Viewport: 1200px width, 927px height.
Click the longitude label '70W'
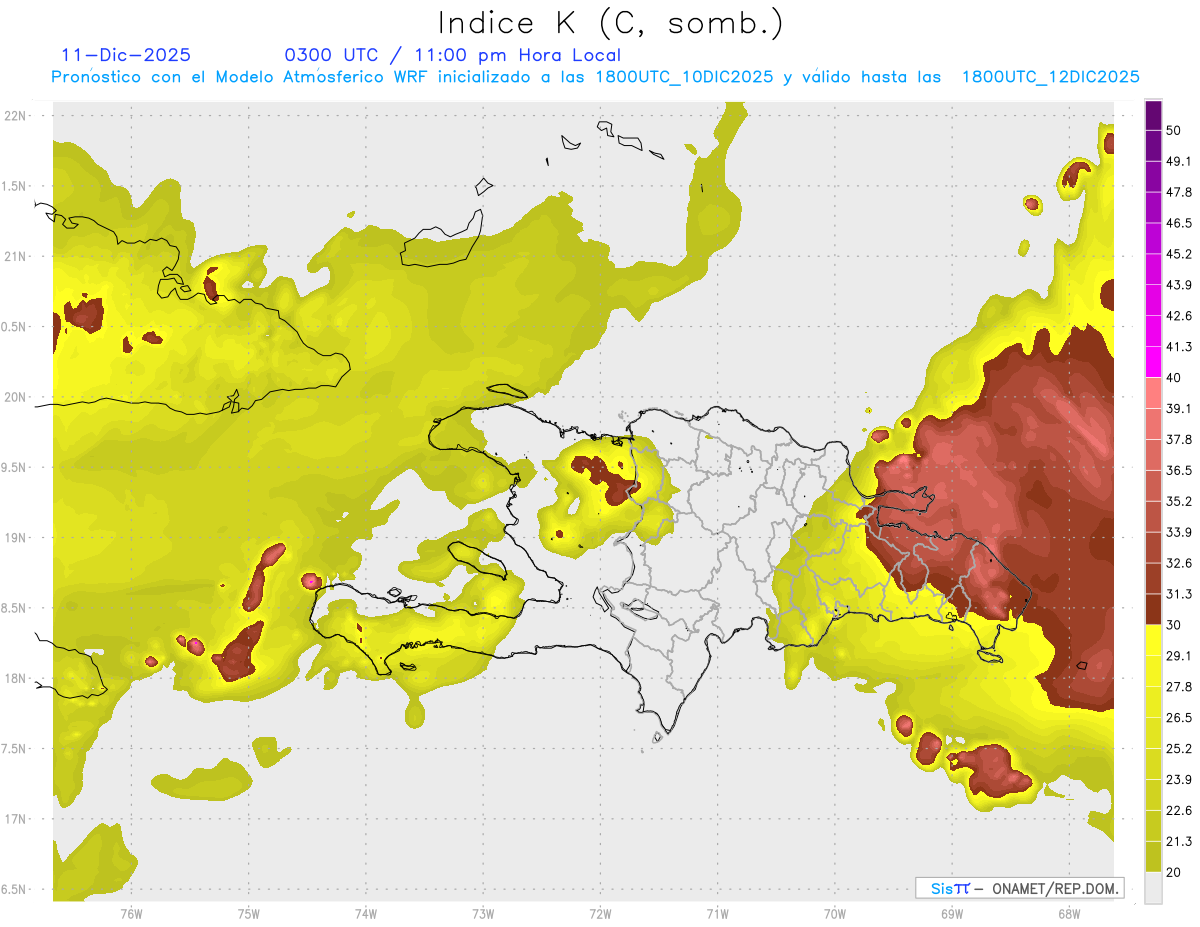coord(834,914)
